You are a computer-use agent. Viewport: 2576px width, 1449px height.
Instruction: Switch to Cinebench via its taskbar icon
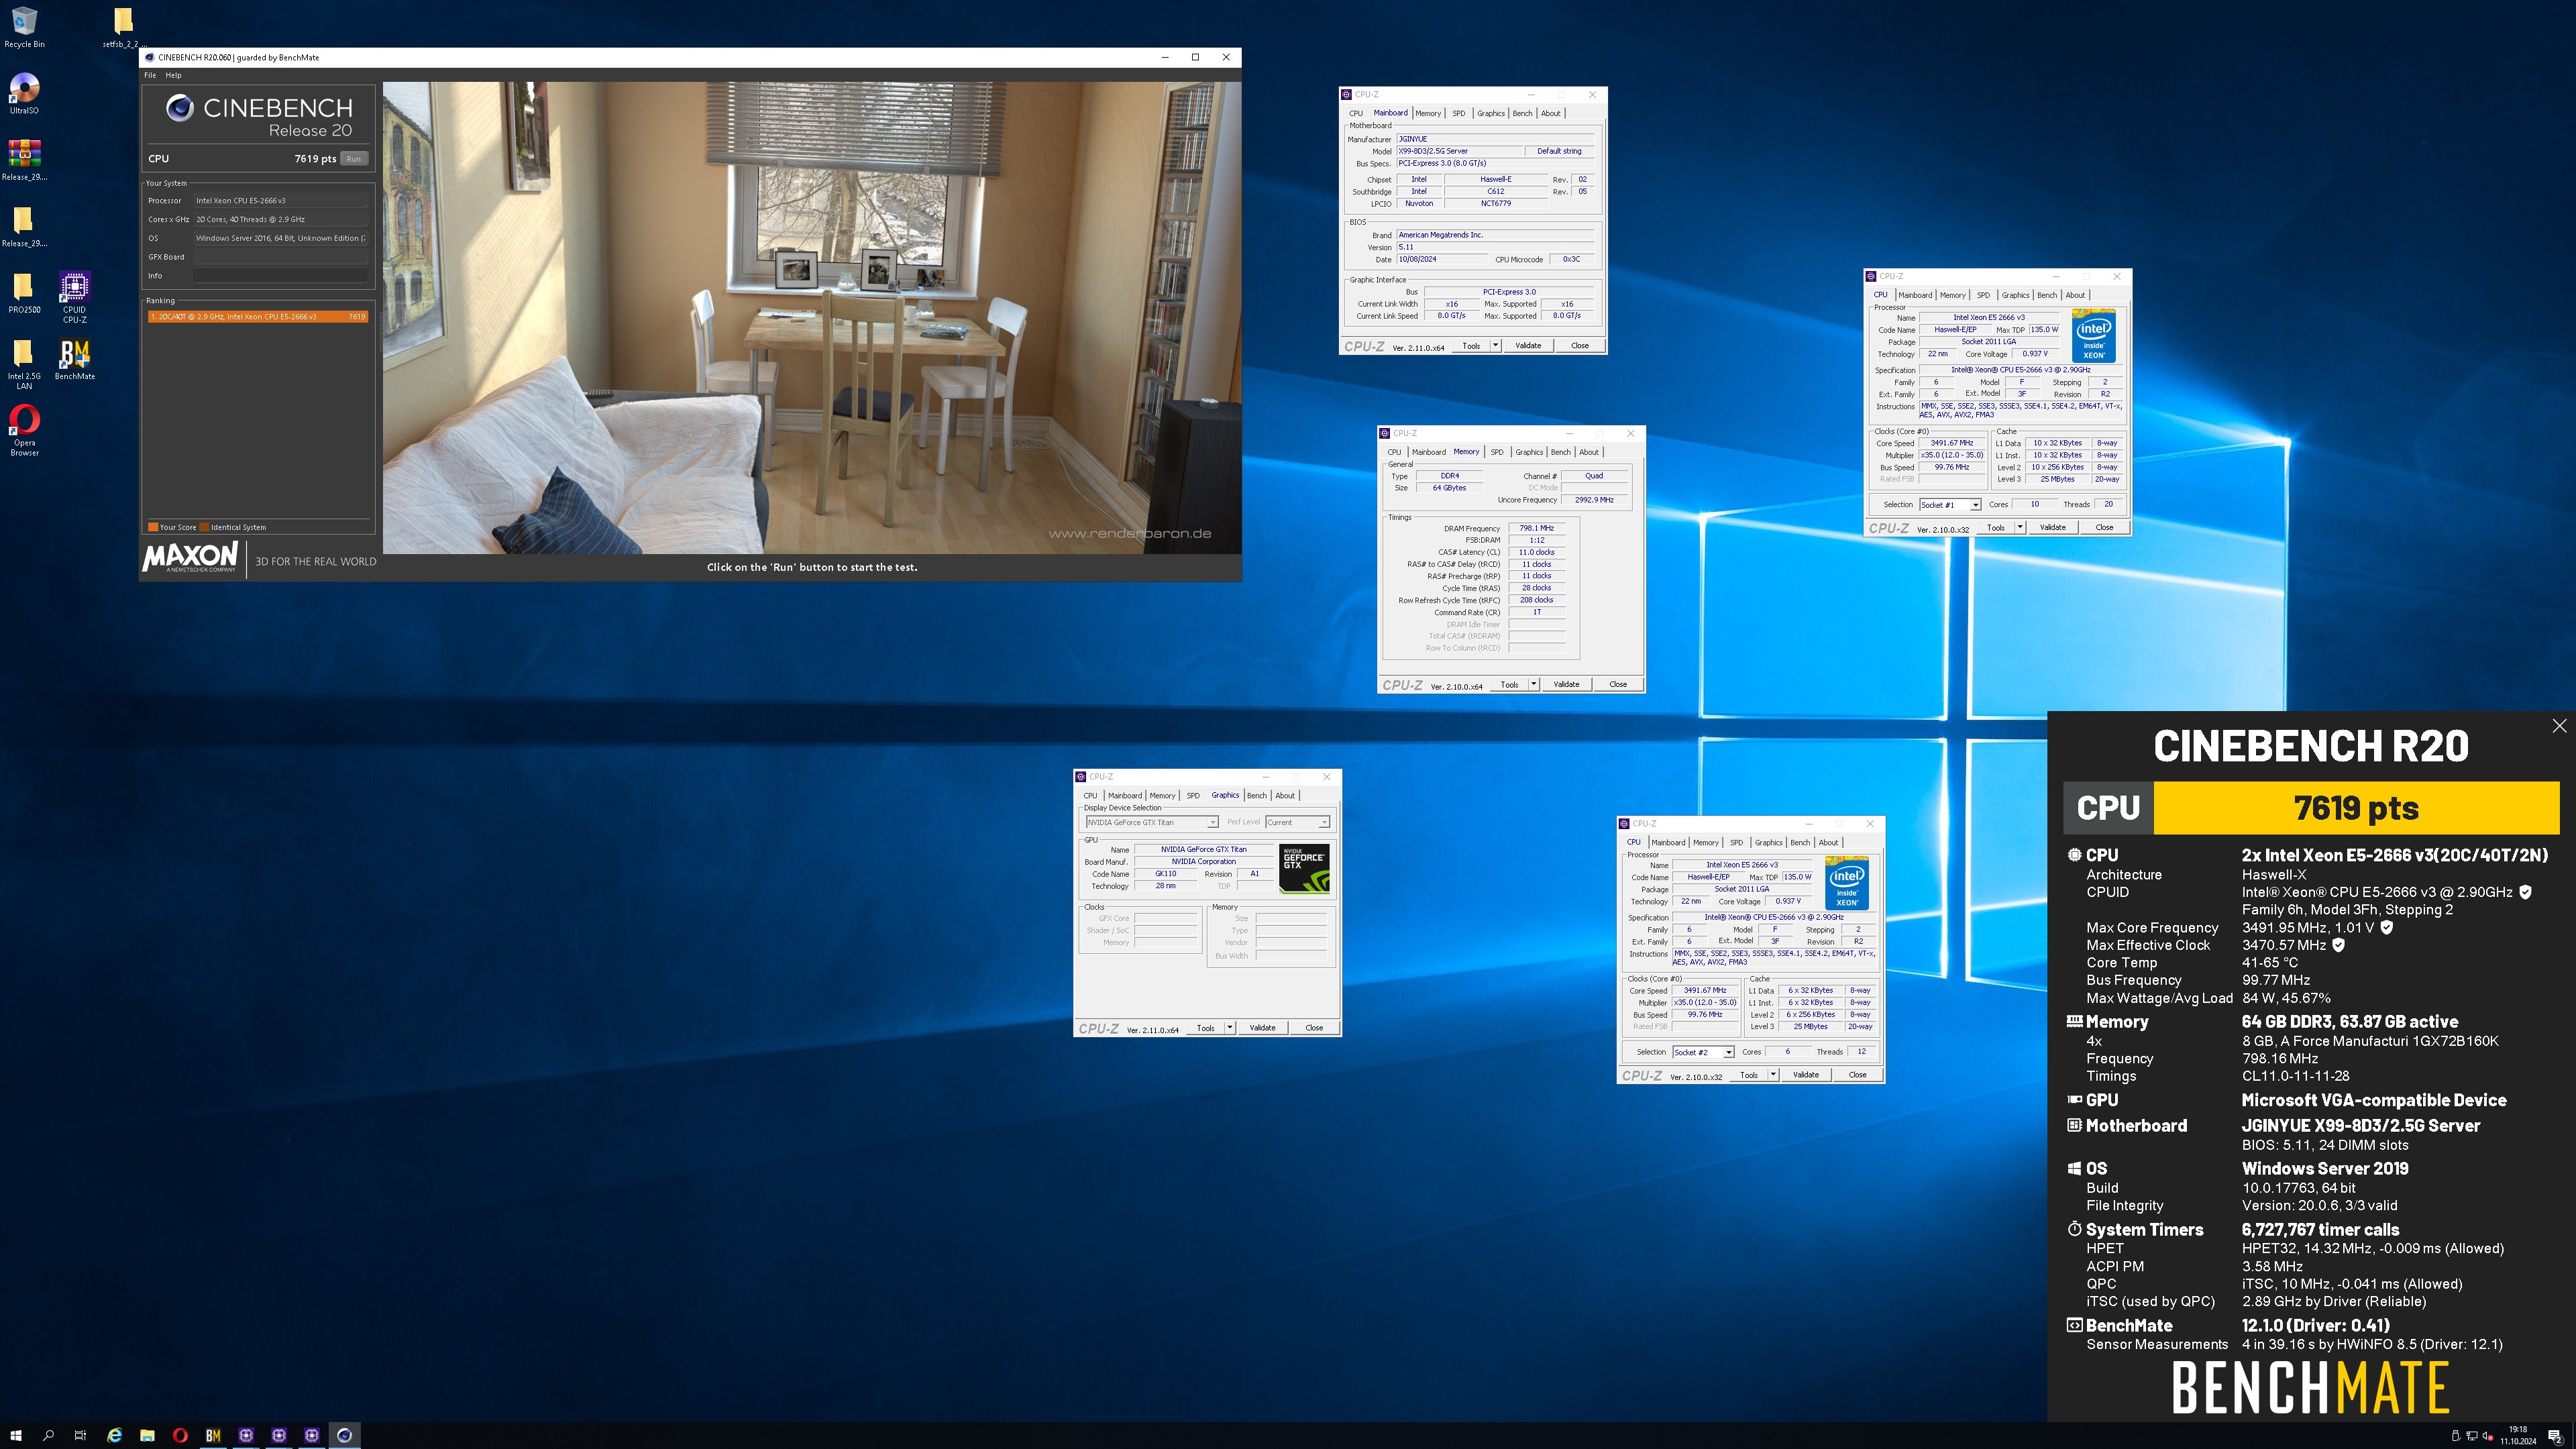(x=344, y=1435)
